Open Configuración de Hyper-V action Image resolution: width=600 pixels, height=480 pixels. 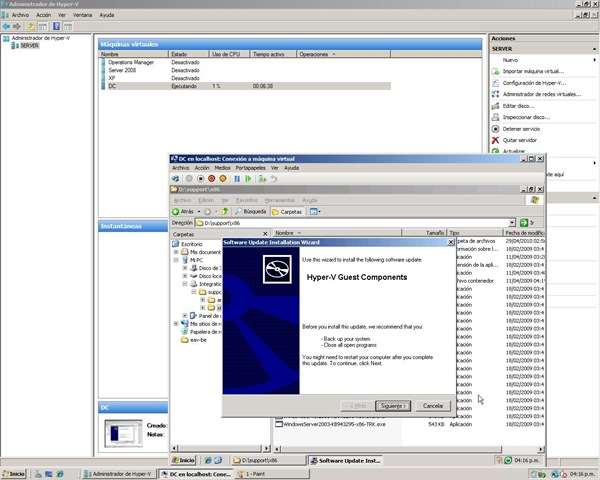[534, 83]
